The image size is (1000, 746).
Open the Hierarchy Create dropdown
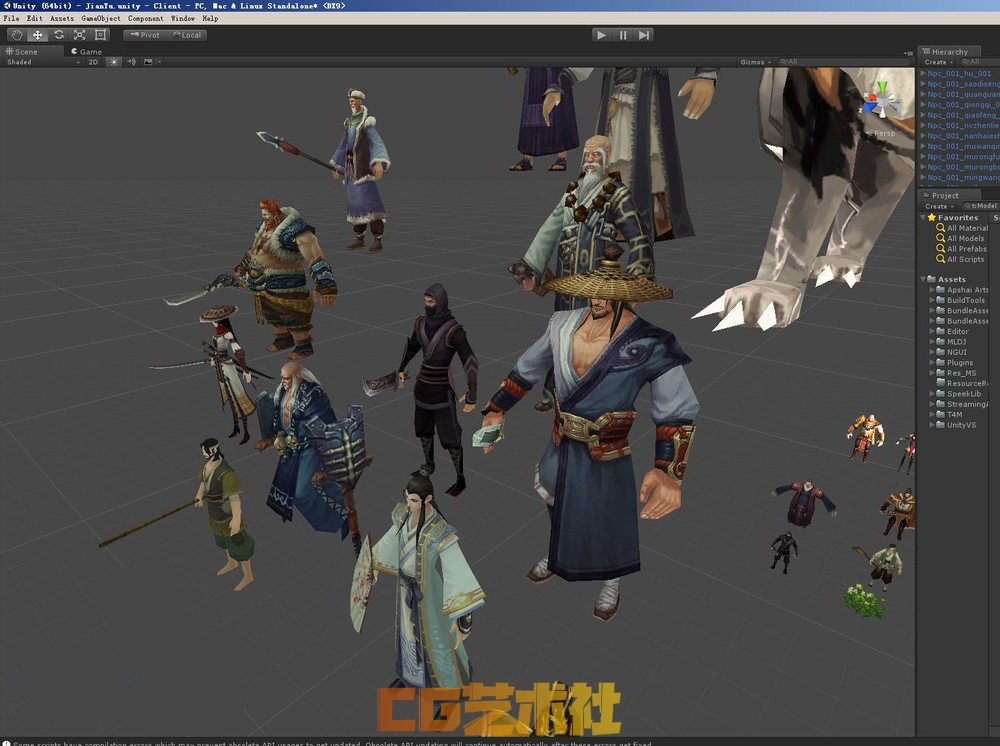(x=938, y=62)
